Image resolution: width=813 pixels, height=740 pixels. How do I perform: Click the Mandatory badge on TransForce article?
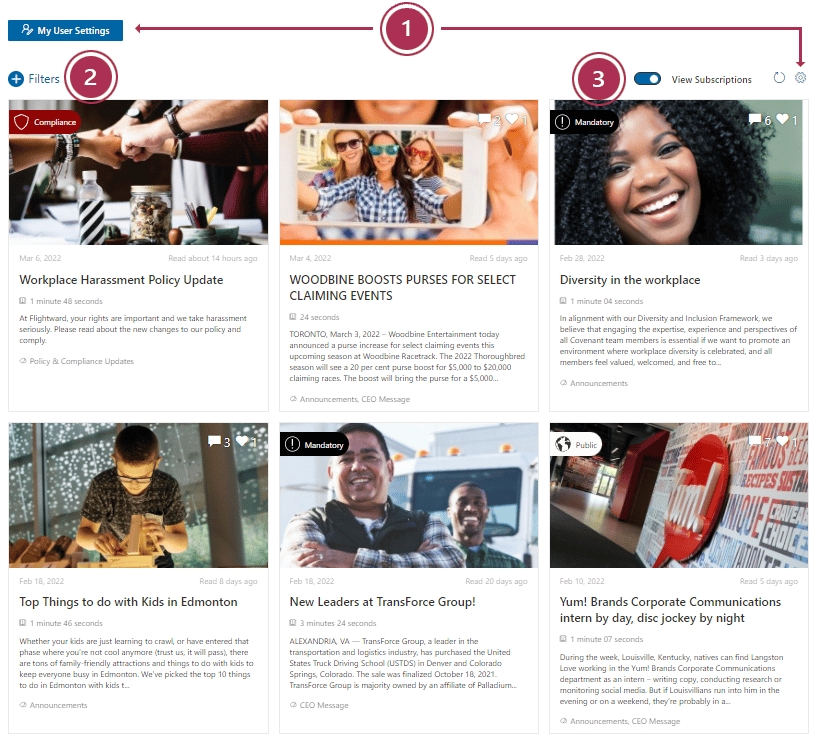[314, 444]
